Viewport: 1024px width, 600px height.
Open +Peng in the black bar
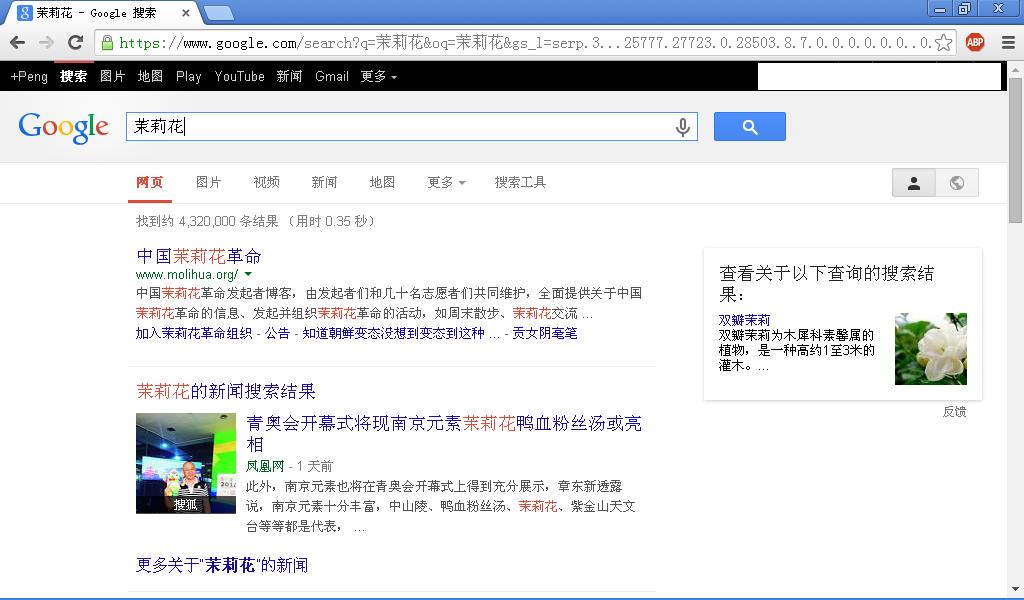tap(29, 76)
